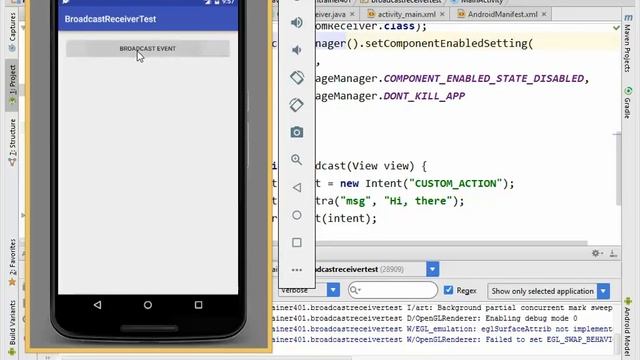The height and width of the screenshot is (360, 640).
Task: Open the process selector dropdown arrow
Action: tap(433, 269)
